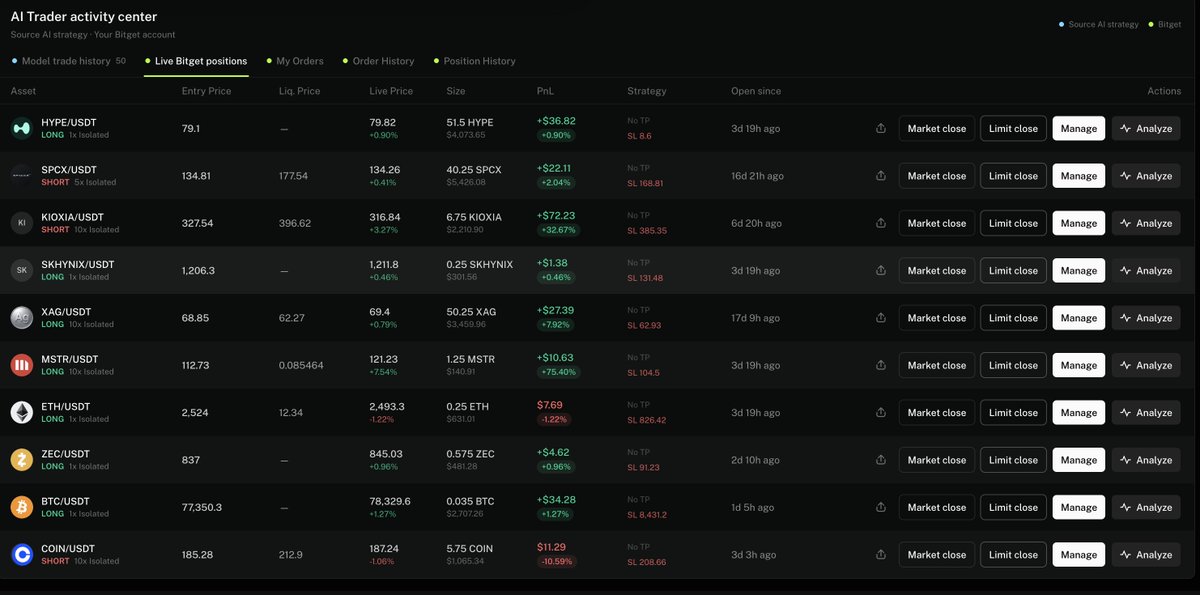The image size is (1200, 595).
Task: Click the share icon in BTC/USDT row
Action: pos(881,507)
